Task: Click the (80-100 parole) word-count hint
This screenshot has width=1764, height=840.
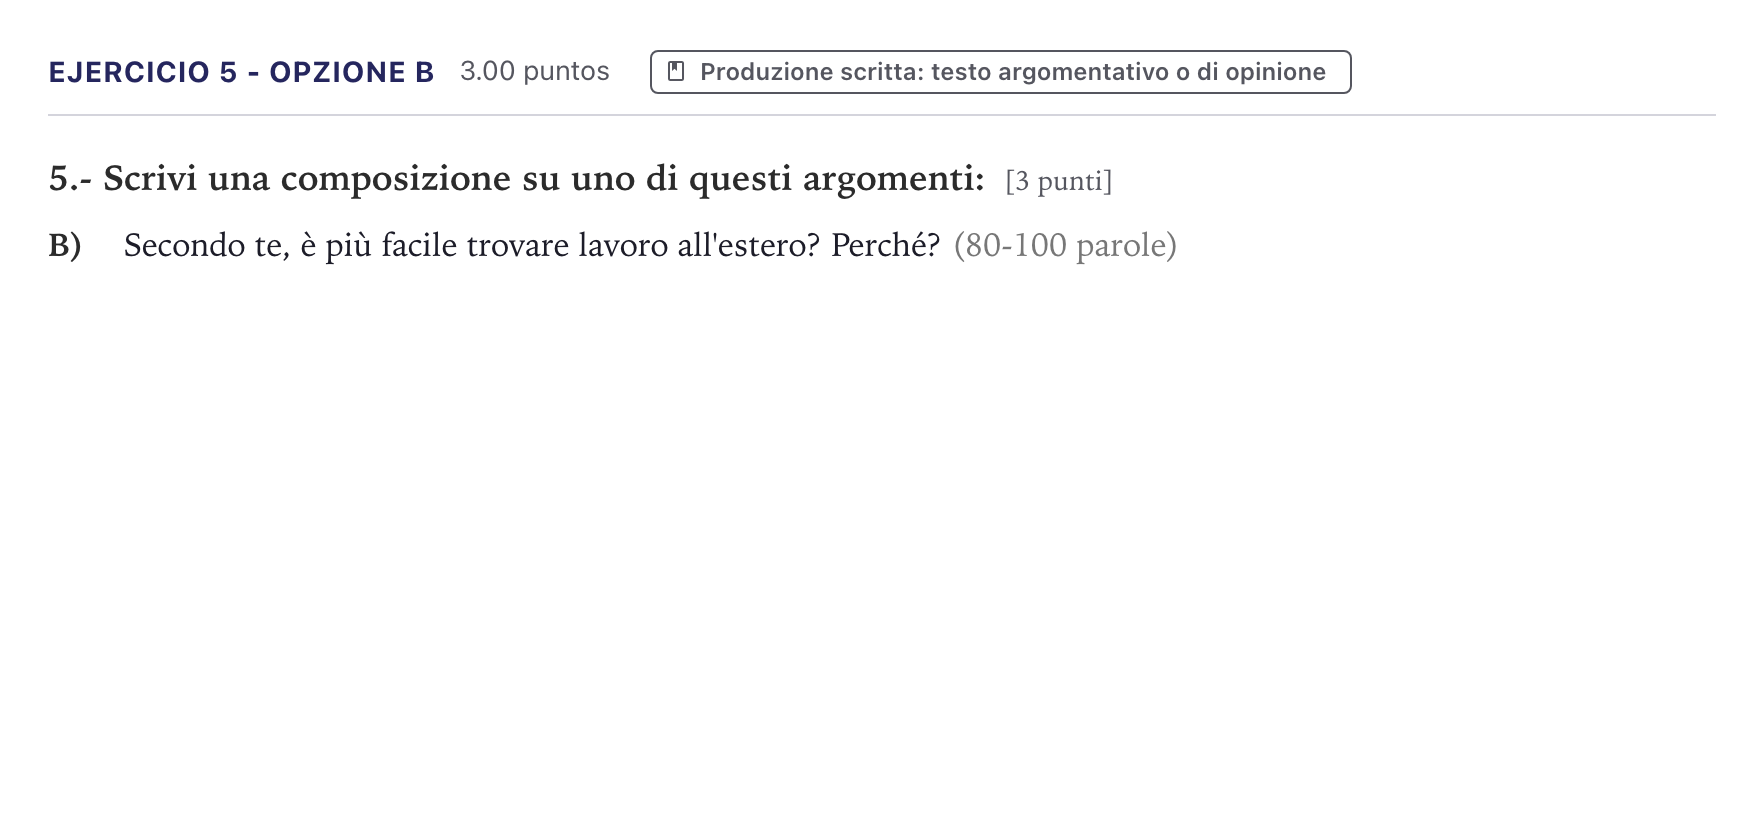Action: 1065,245
